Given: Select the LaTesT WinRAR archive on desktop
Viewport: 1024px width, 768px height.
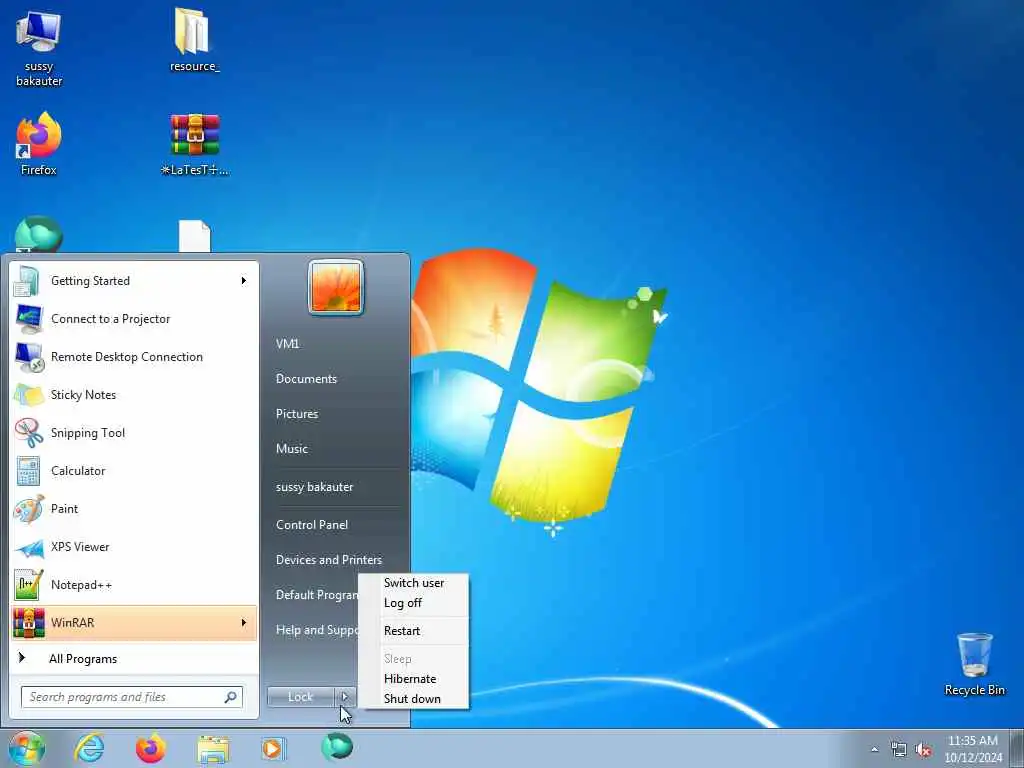Looking at the screenshot, I should (195, 144).
